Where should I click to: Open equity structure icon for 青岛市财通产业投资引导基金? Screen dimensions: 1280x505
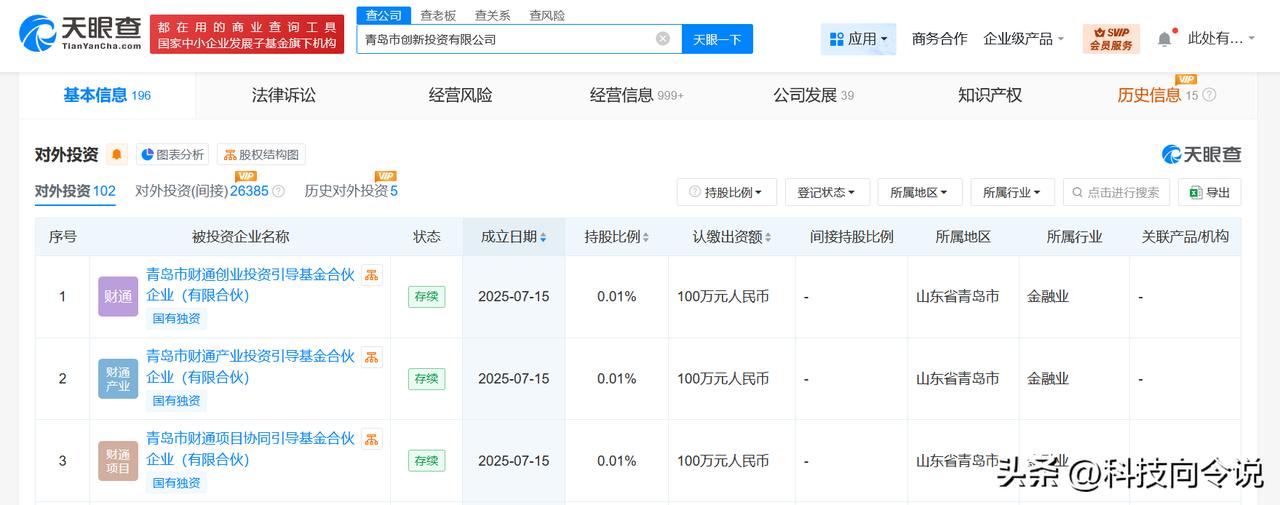click(371, 357)
